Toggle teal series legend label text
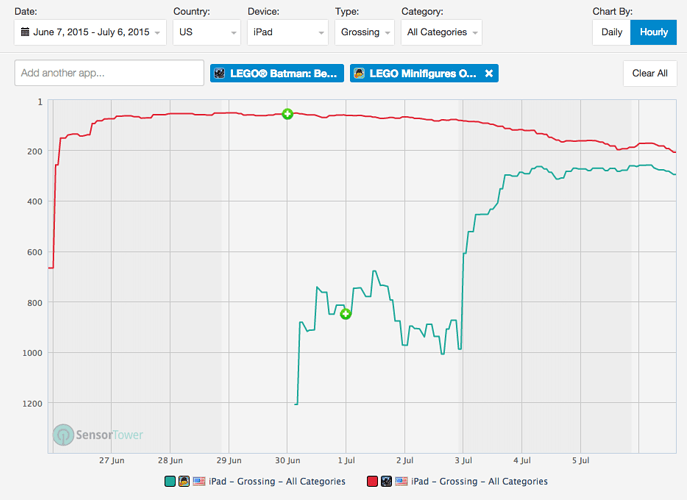Screen dimensions: 687x500 point(277,481)
